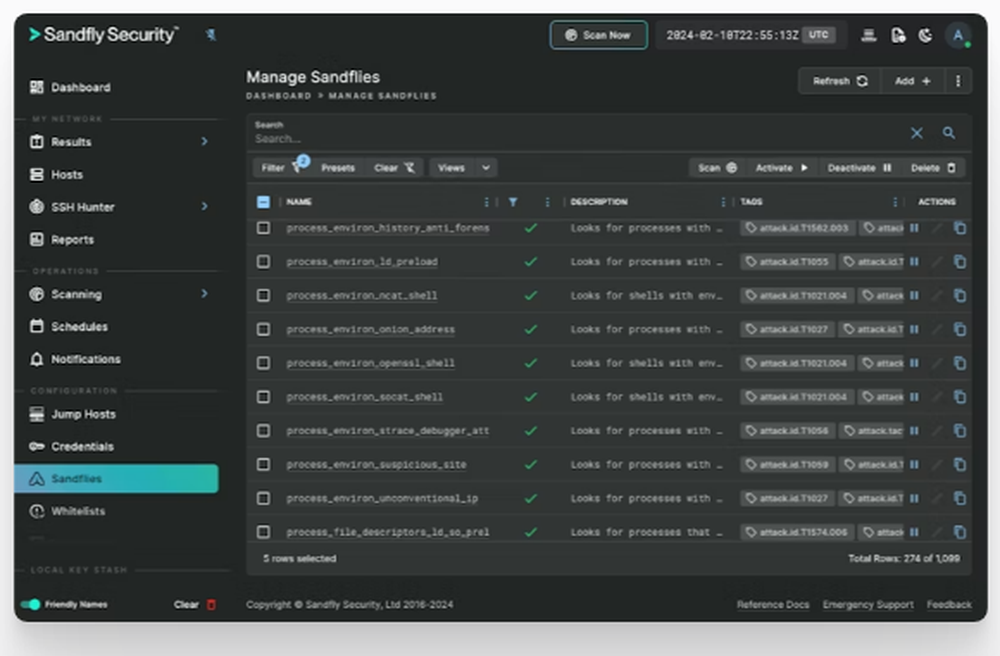The width and height of the screenshot is (1000, 656).
Task: Open the Reference Docs link
Action: tap(773, 604)
